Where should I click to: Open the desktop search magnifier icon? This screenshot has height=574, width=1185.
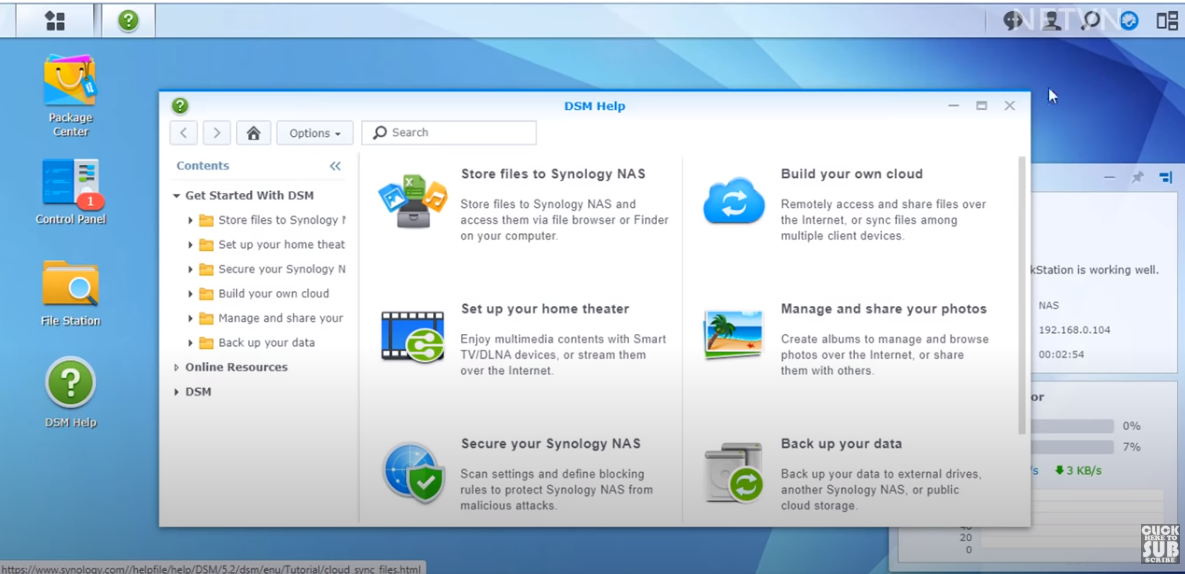coord(1090,20)
